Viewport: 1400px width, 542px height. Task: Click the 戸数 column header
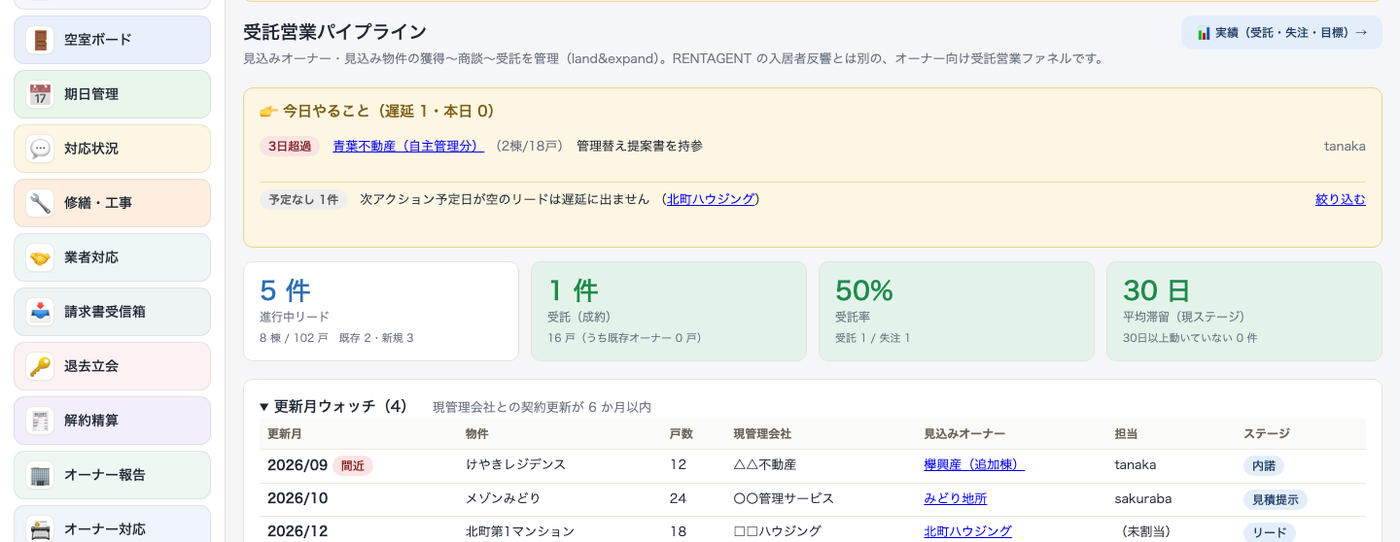[x=681, y=434]
